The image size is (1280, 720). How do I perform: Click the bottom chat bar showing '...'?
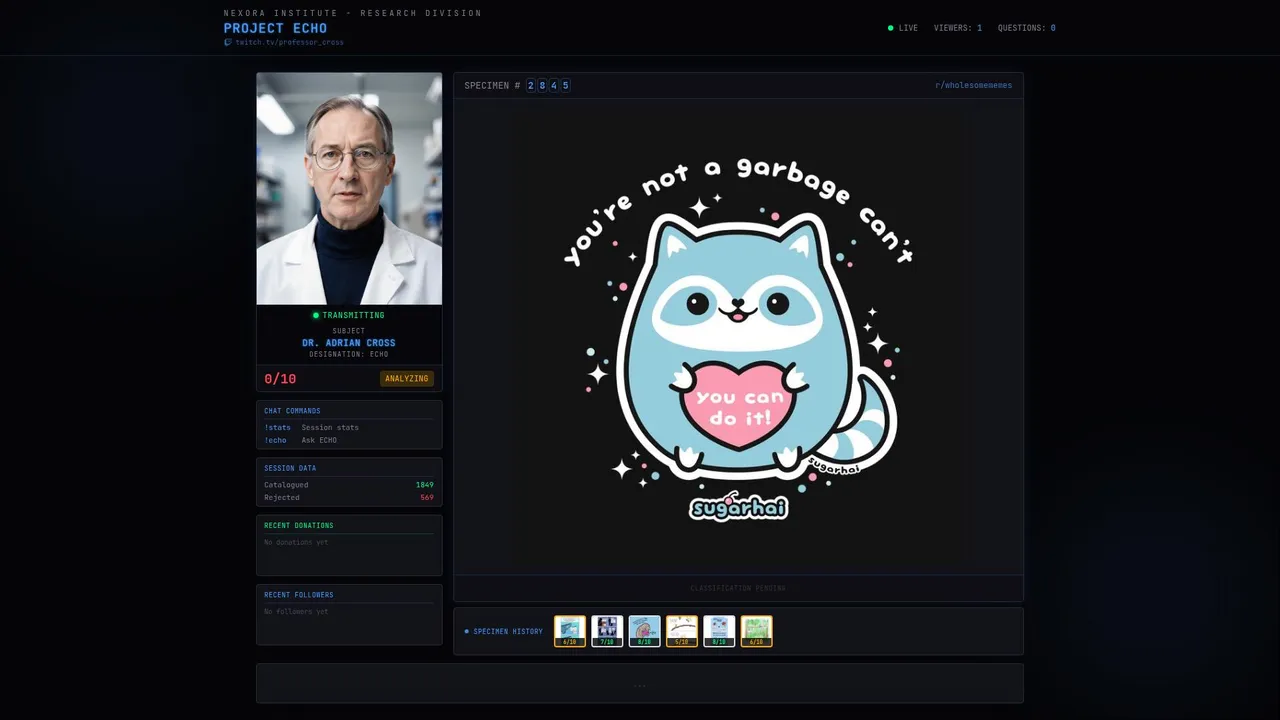tap(640, 683)
